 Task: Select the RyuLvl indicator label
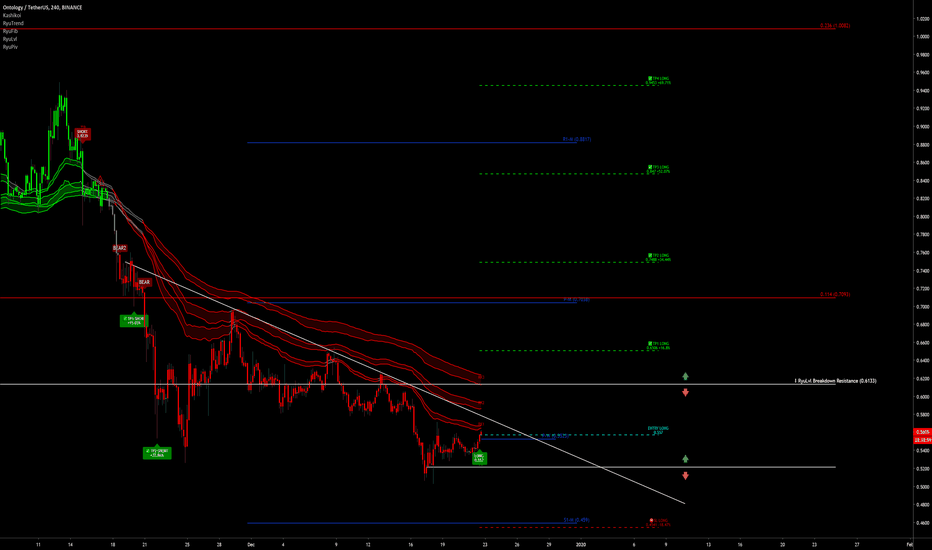10,39
